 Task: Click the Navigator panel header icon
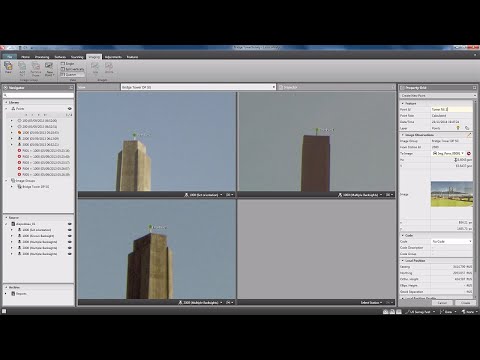pos(6,88)
